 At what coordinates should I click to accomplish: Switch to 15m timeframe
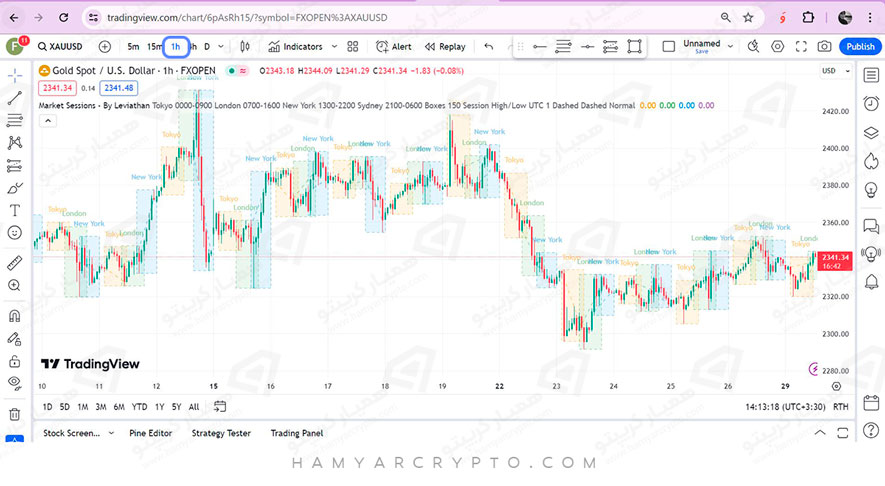pos(154,46)
